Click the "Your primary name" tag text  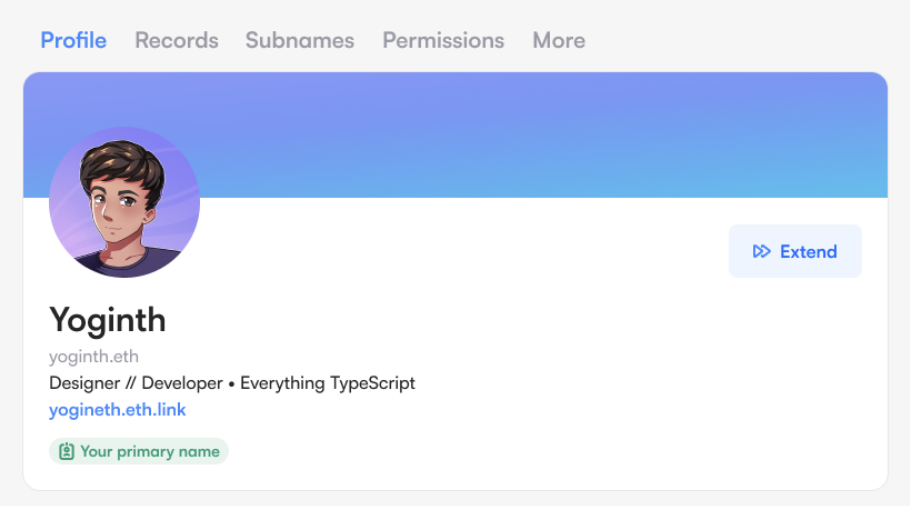(150, 452)
